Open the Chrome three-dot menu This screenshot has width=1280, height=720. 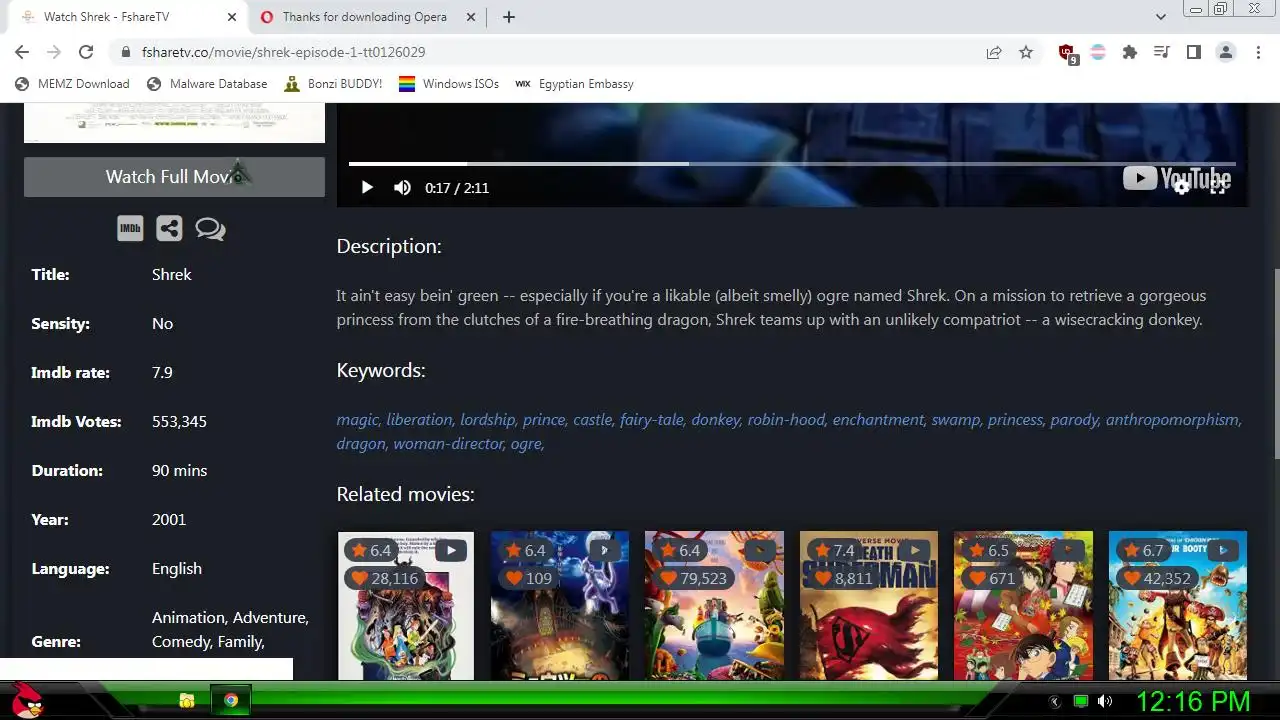tap(1257, 52)
